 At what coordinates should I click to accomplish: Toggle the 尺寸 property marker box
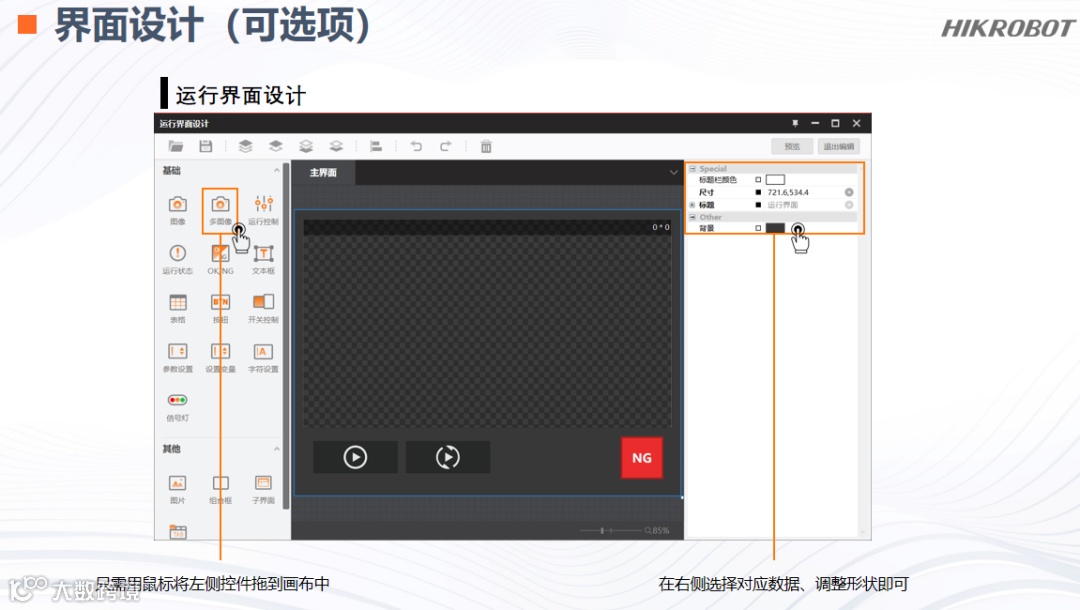758,192
